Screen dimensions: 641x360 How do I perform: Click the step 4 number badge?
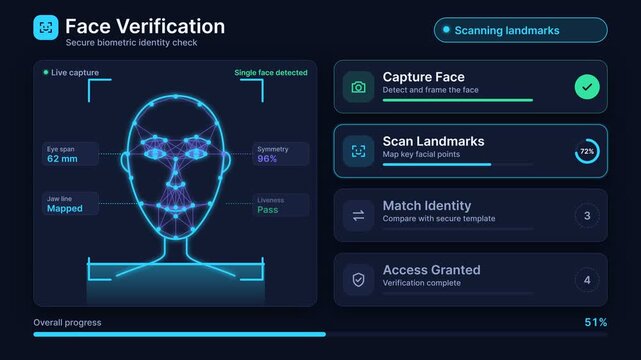pyautogui.click(x=587, y=280)
